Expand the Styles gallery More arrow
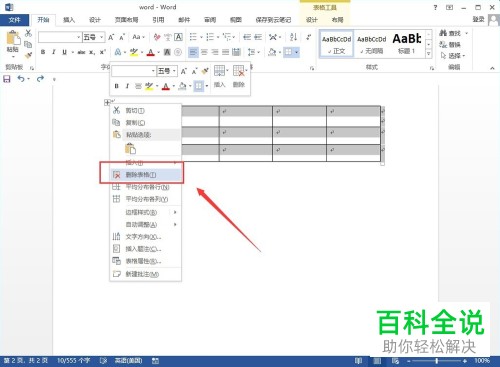The image size is (500, 367). click(x=429, y=54)
